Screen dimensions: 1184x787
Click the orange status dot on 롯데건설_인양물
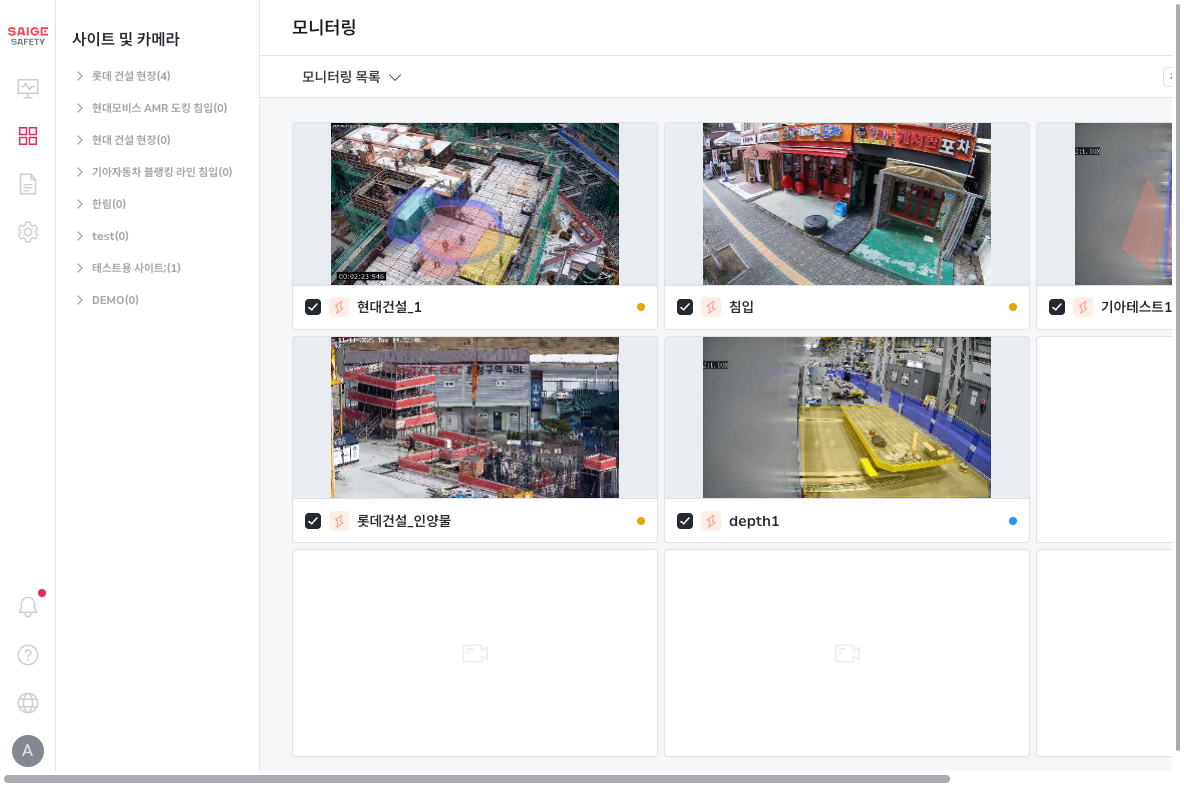pyautogui.click(x=641, y=521)
